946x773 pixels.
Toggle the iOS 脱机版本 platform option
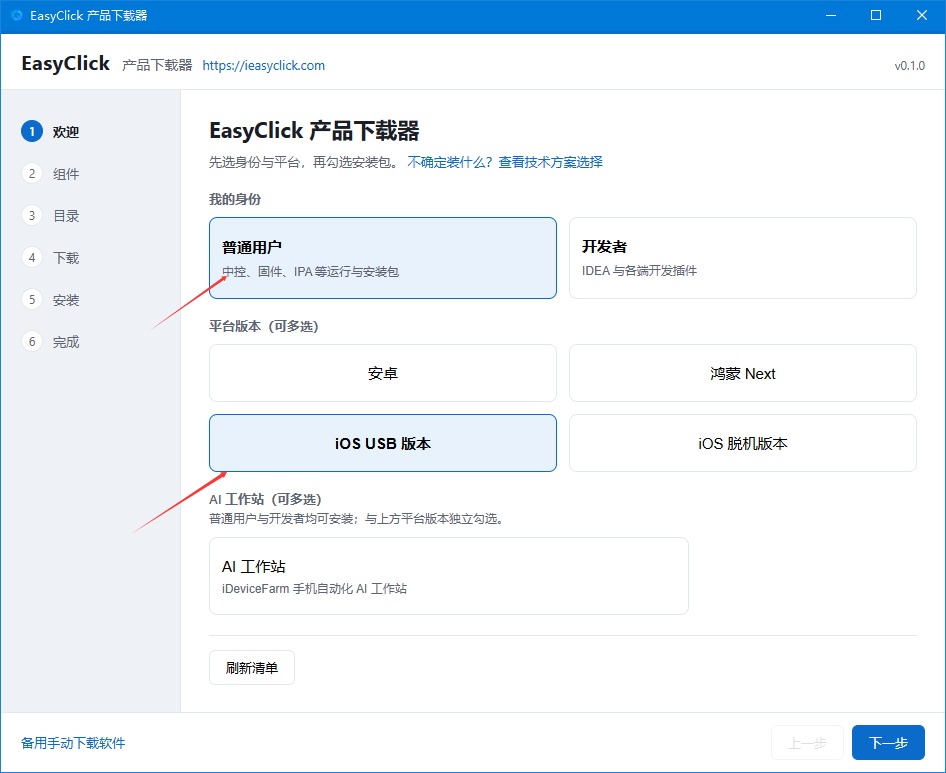[743, 443]
